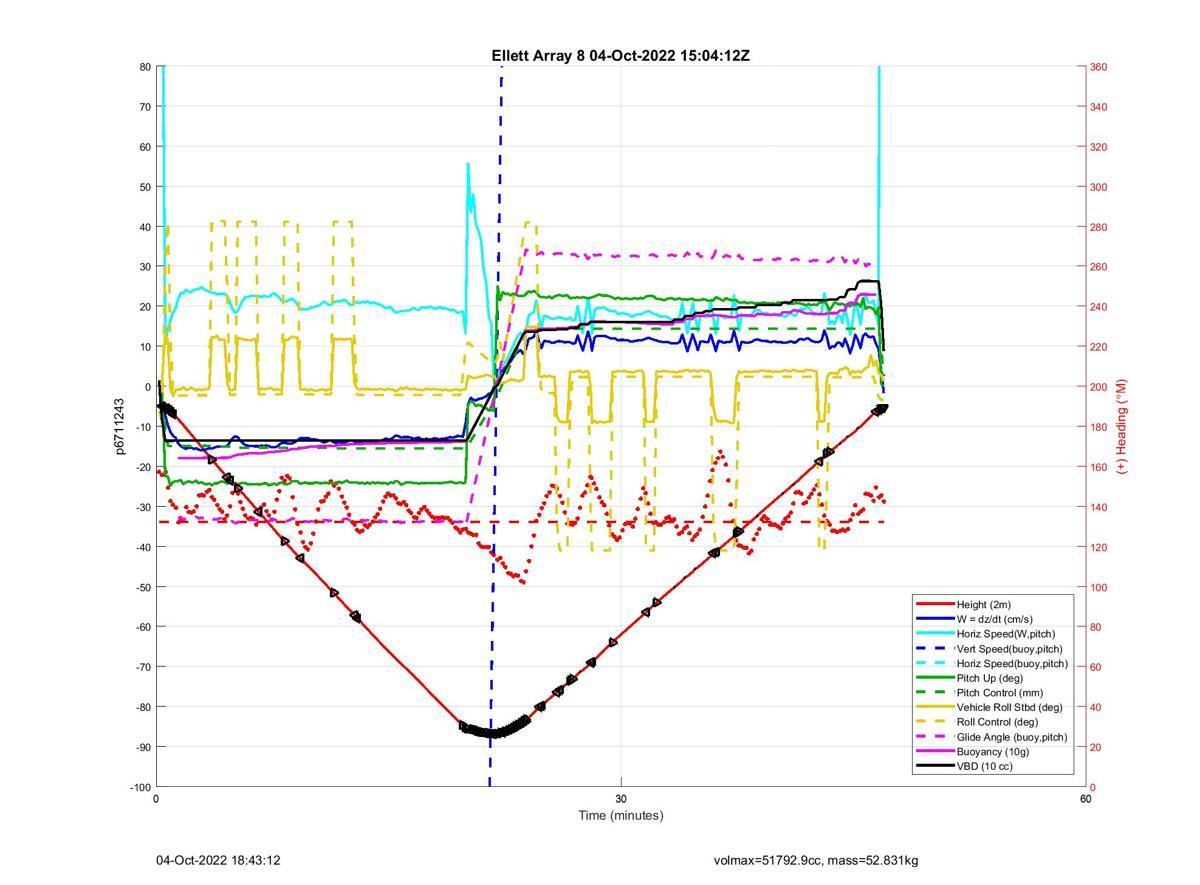Select the left axis tick label '-30'

click(142, 507)
